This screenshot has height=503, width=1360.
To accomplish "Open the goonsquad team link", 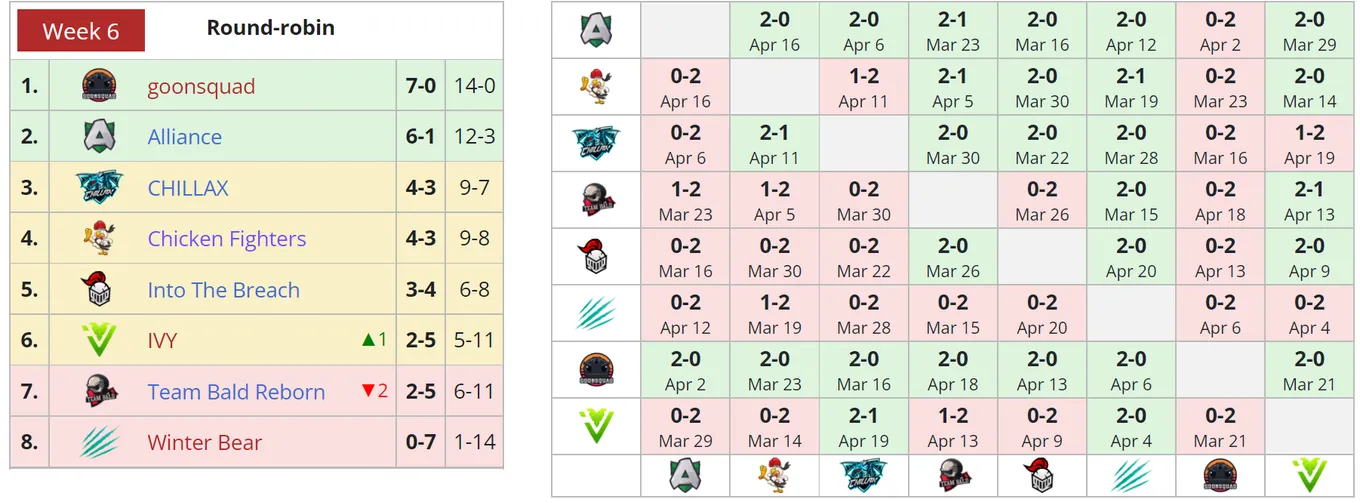I will pyautogui.click(x=201, y=86).
